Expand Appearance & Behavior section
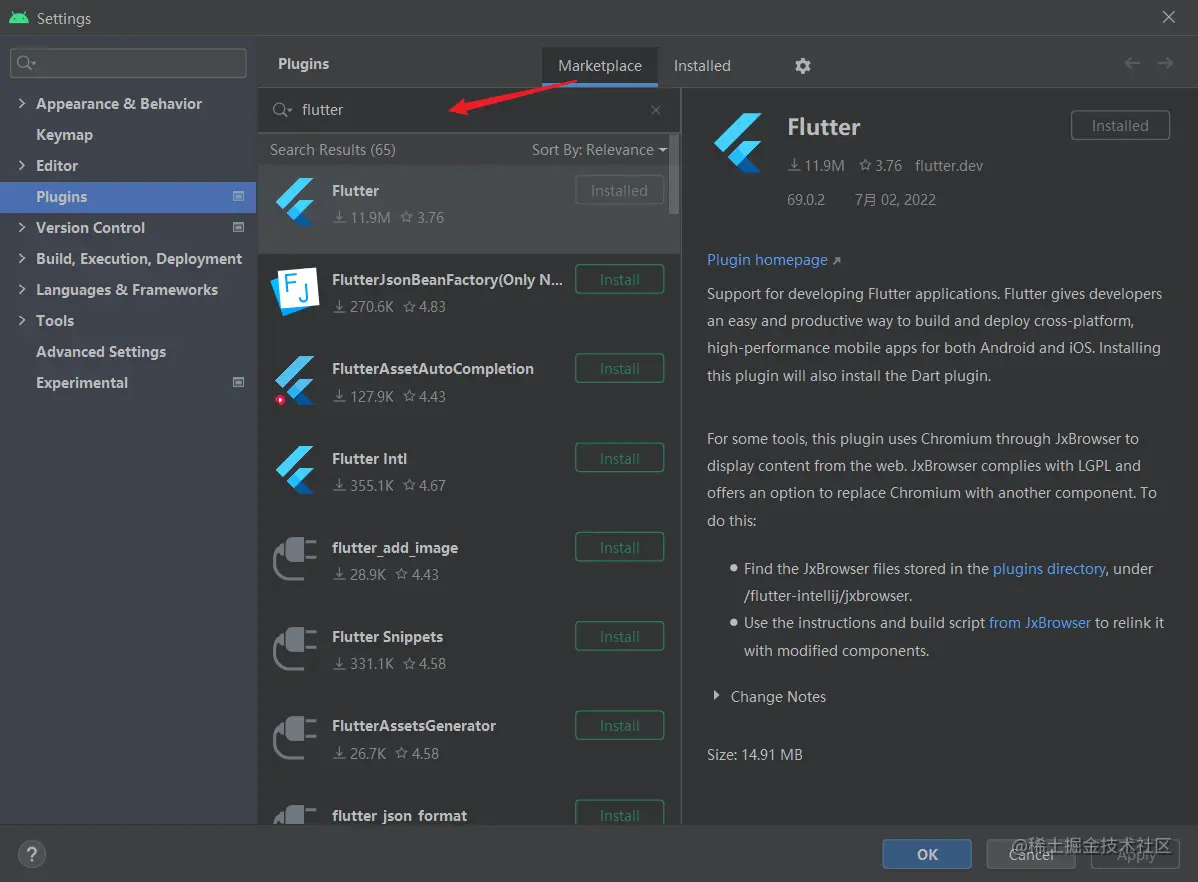1198x882 pixels. [21, 103]
